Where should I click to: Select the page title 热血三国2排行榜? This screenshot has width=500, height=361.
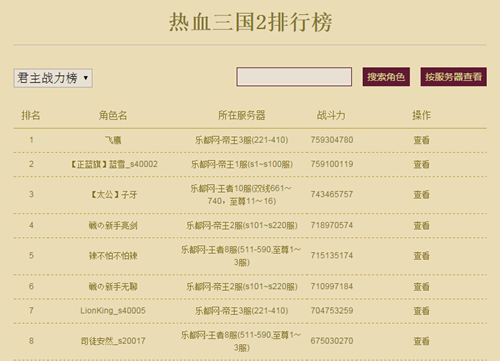(250, 22)
